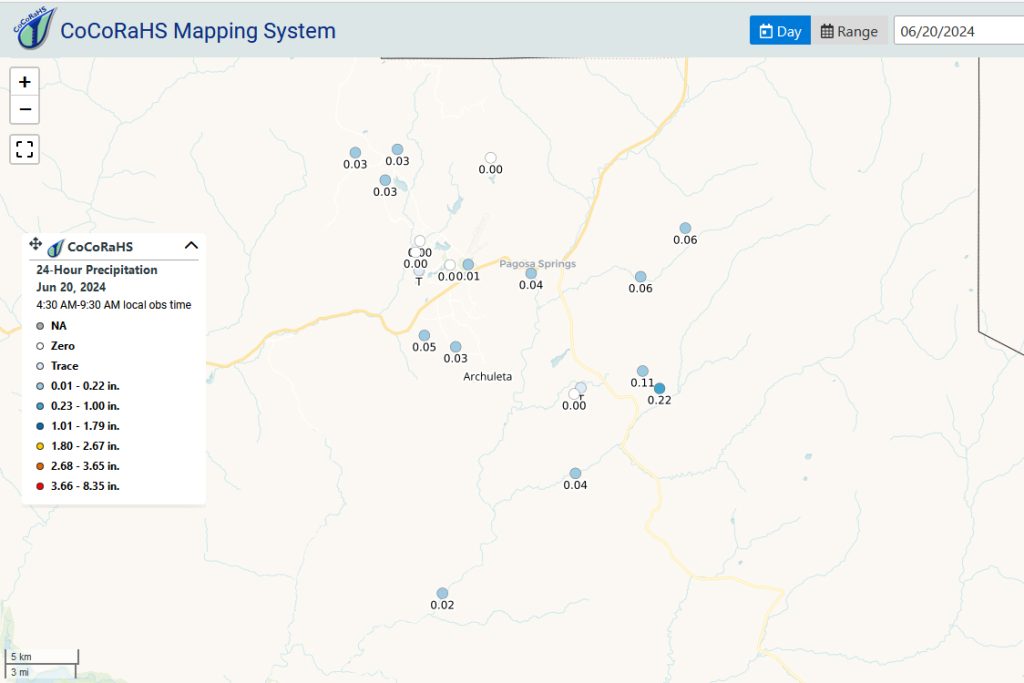
Task: Click the CoCoRaHS Mapping System title
Action: click(198, 31)
